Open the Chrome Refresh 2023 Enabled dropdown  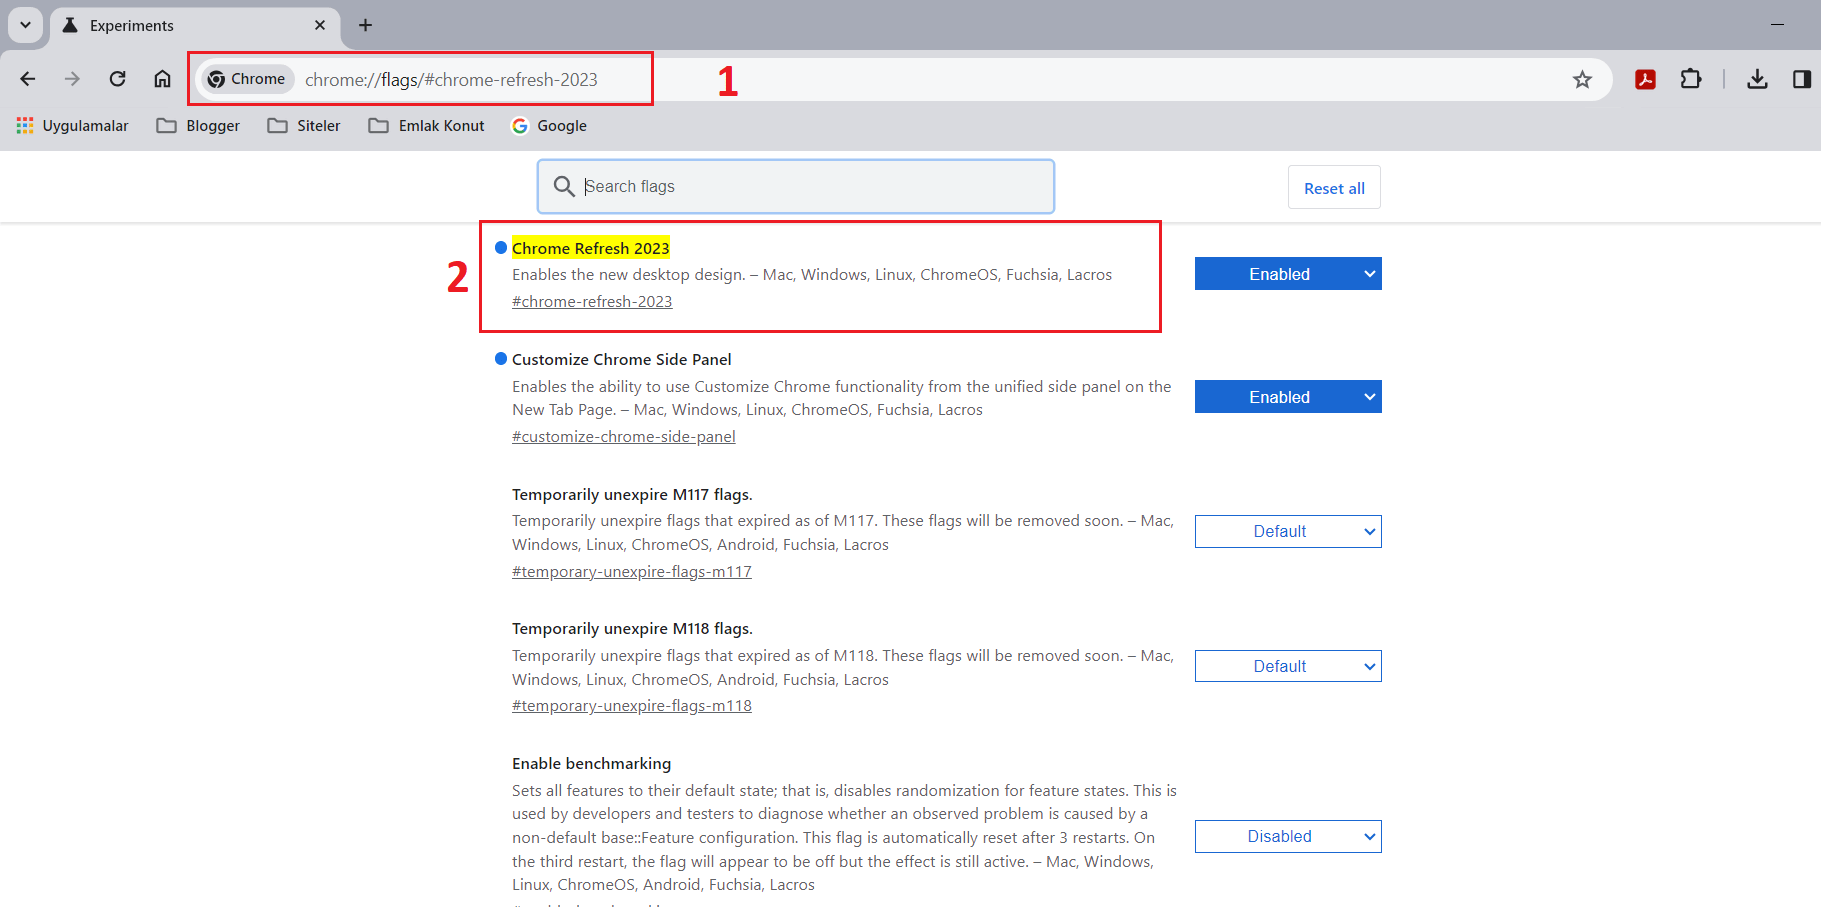click(x=1288, y=274)
